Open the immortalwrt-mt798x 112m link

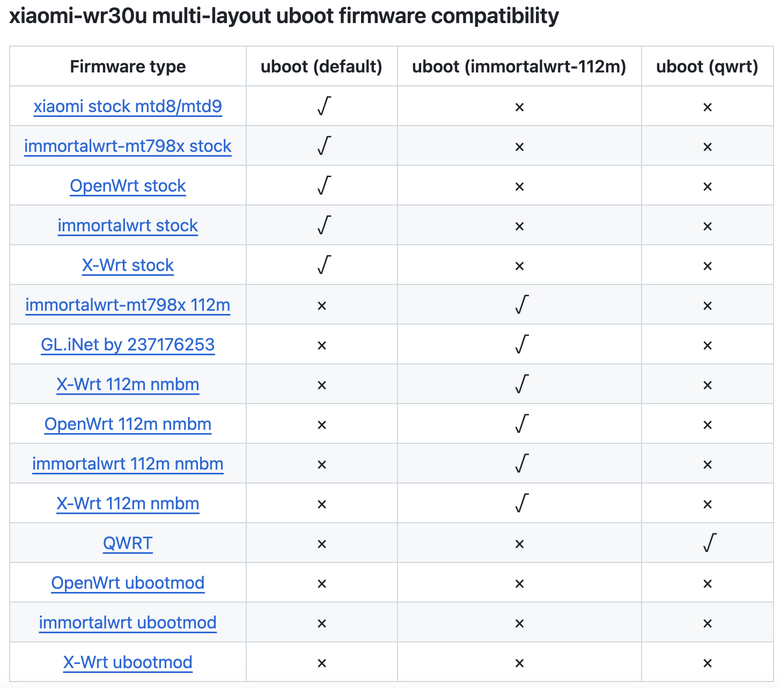(x=127, y=304)
